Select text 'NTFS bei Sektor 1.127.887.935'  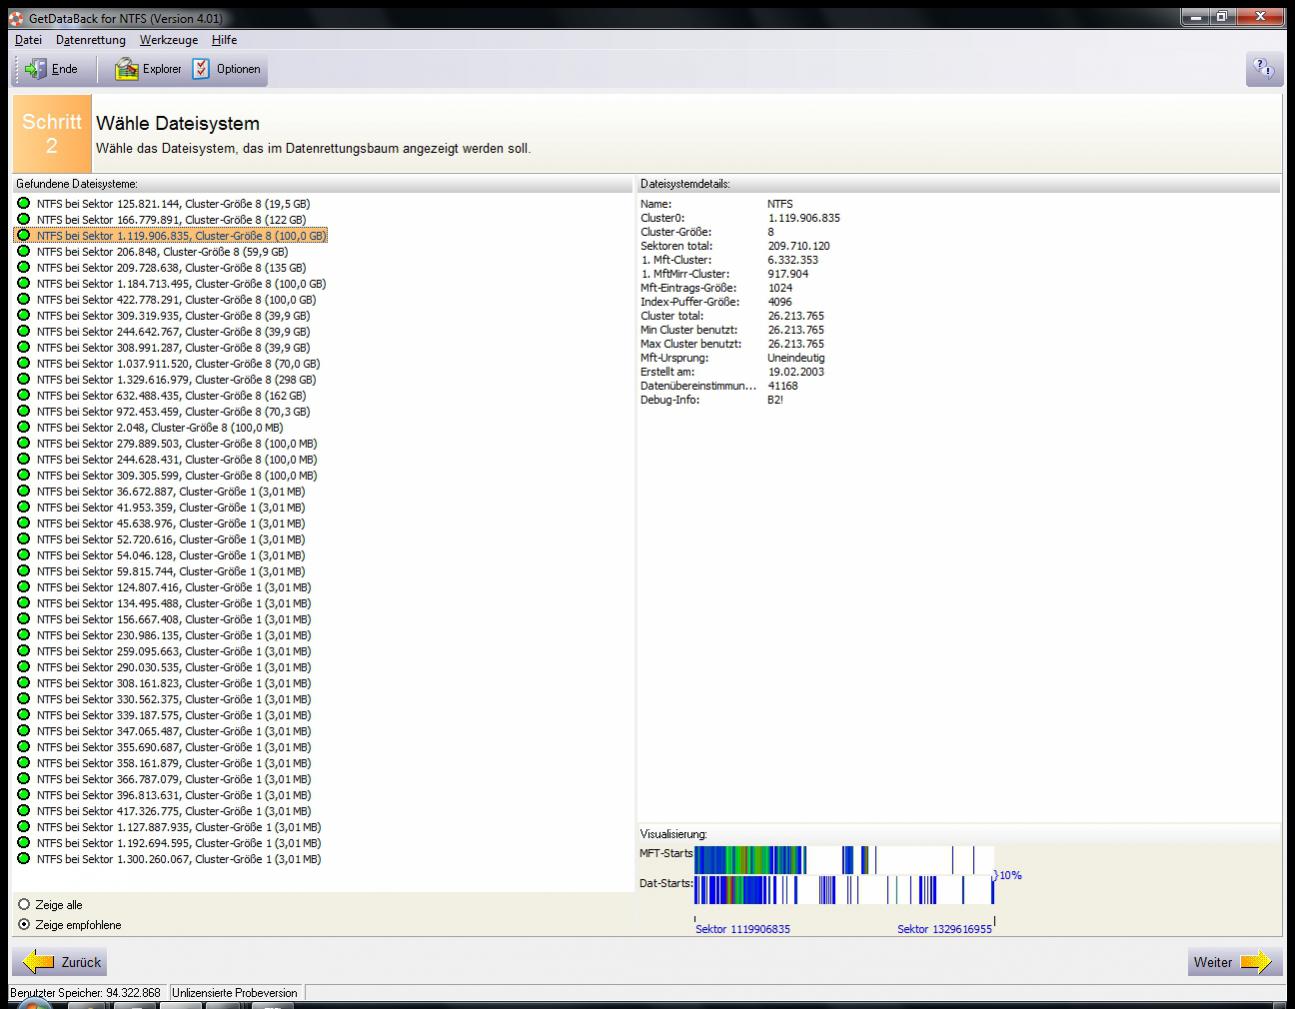click(x=114, y=828)
